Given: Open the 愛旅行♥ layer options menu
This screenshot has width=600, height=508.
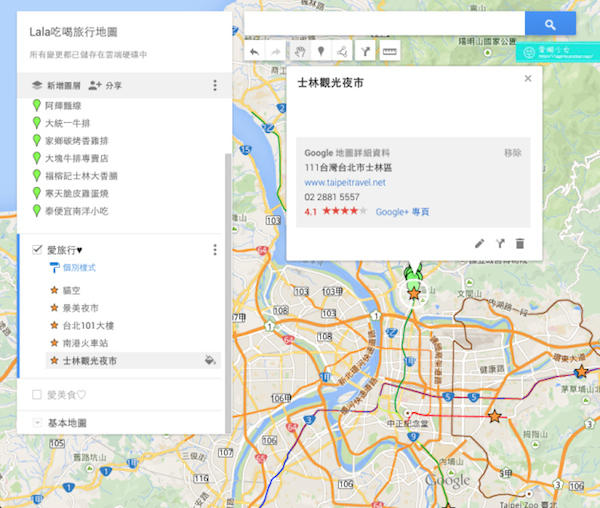Looking at the screenshot, I should point(214,250).
